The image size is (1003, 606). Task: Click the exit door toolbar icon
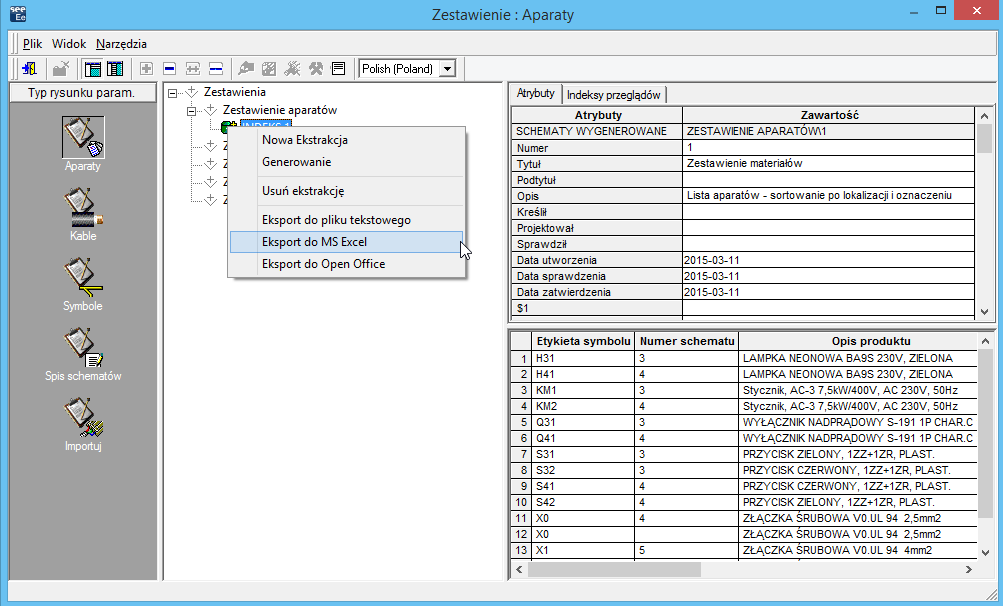29,68
